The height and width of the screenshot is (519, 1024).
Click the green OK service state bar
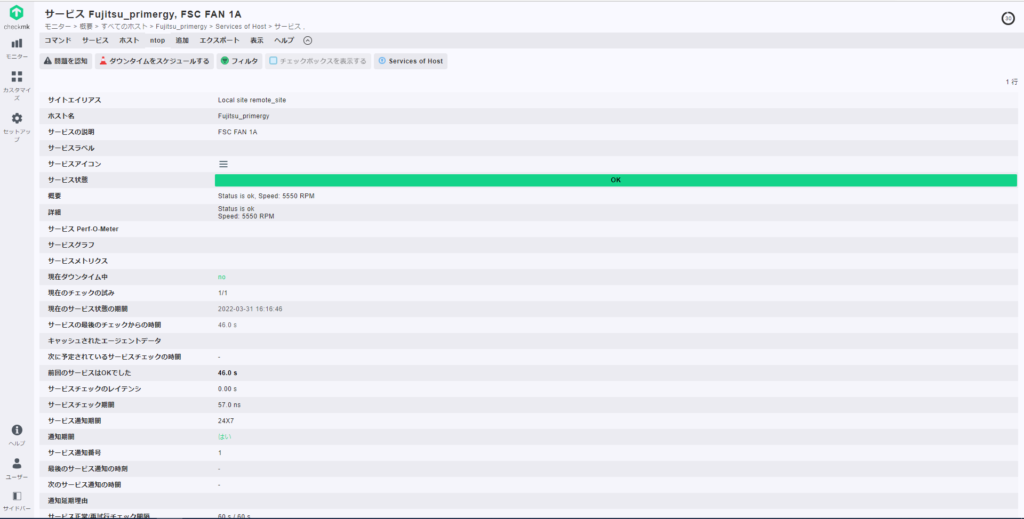tap(615, 180)
